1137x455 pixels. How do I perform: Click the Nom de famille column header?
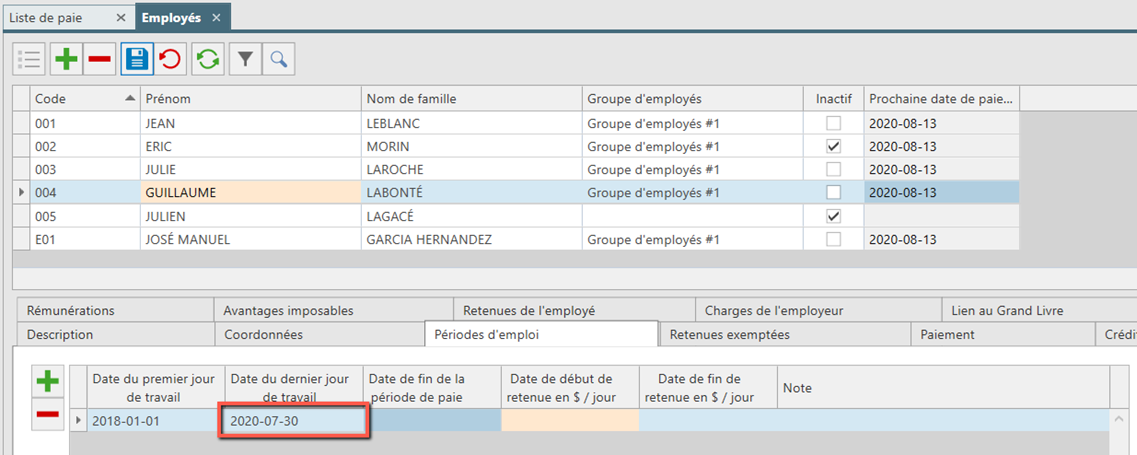coord(471,98)
